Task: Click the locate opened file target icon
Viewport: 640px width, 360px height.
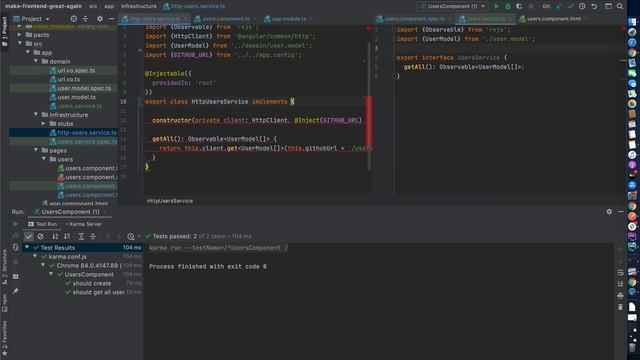Action: pyautogui.click(x=73, y=19)
